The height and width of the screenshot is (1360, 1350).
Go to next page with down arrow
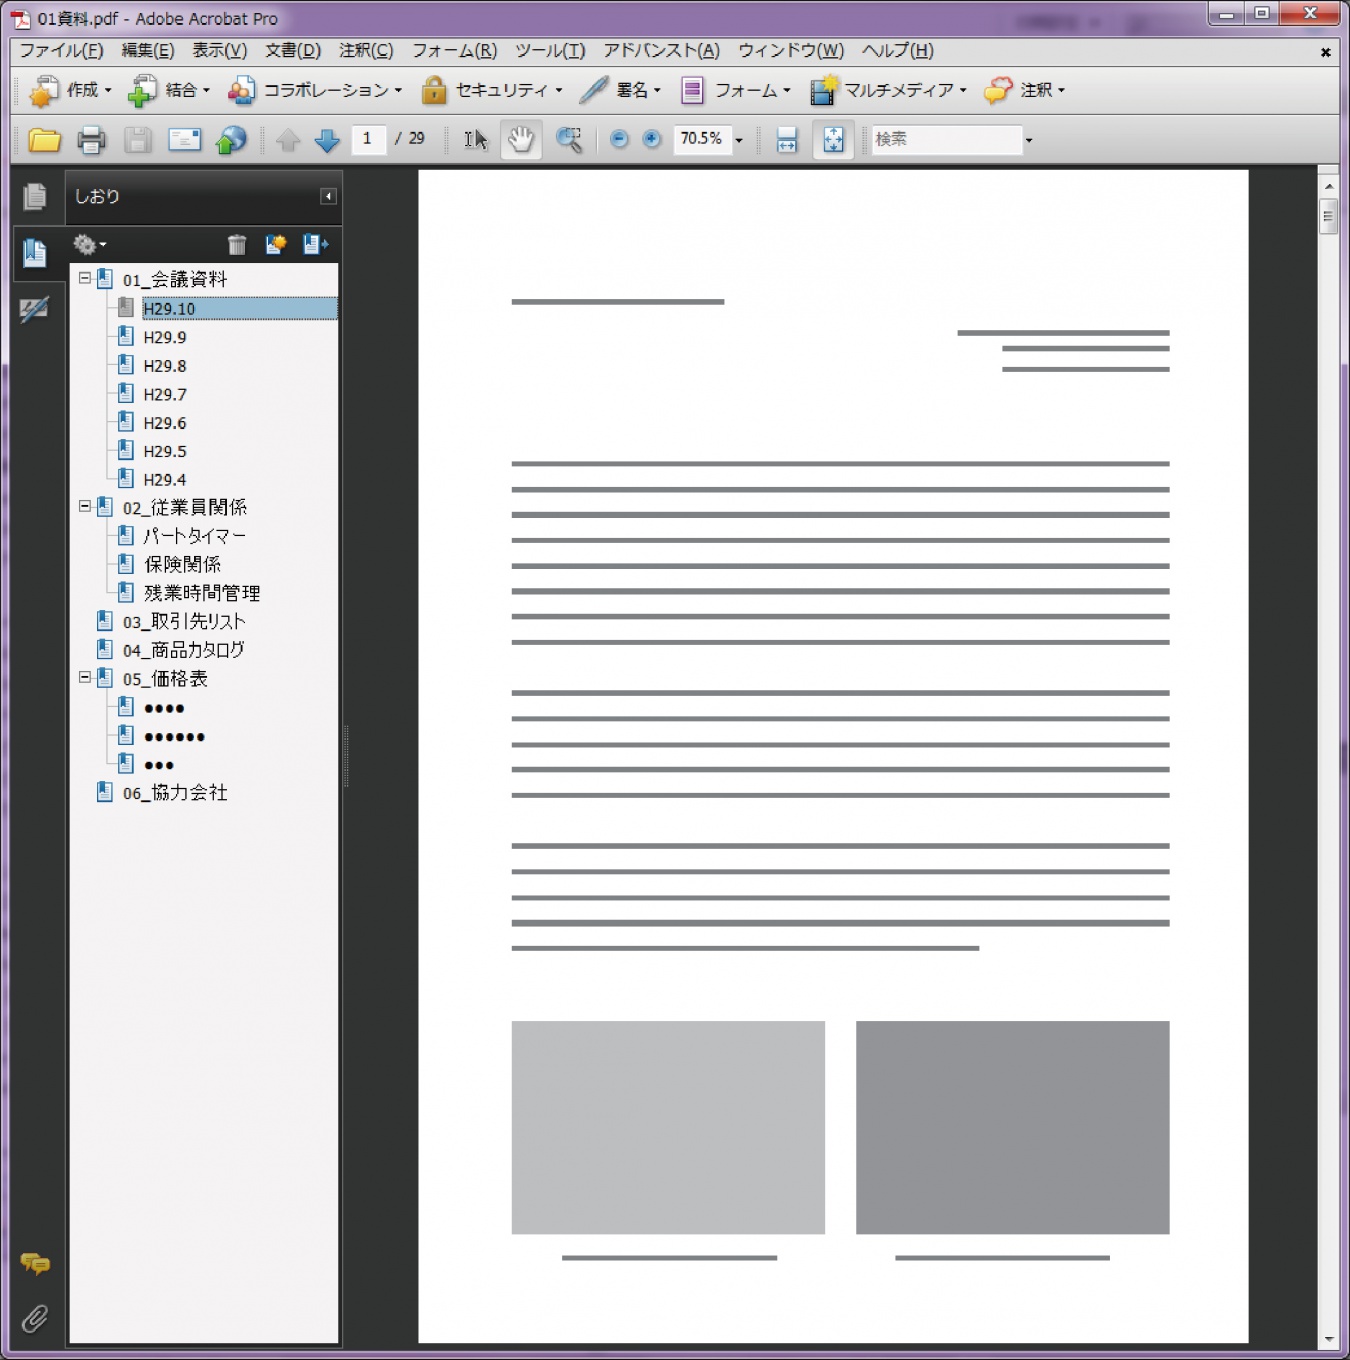click(327, 140)
